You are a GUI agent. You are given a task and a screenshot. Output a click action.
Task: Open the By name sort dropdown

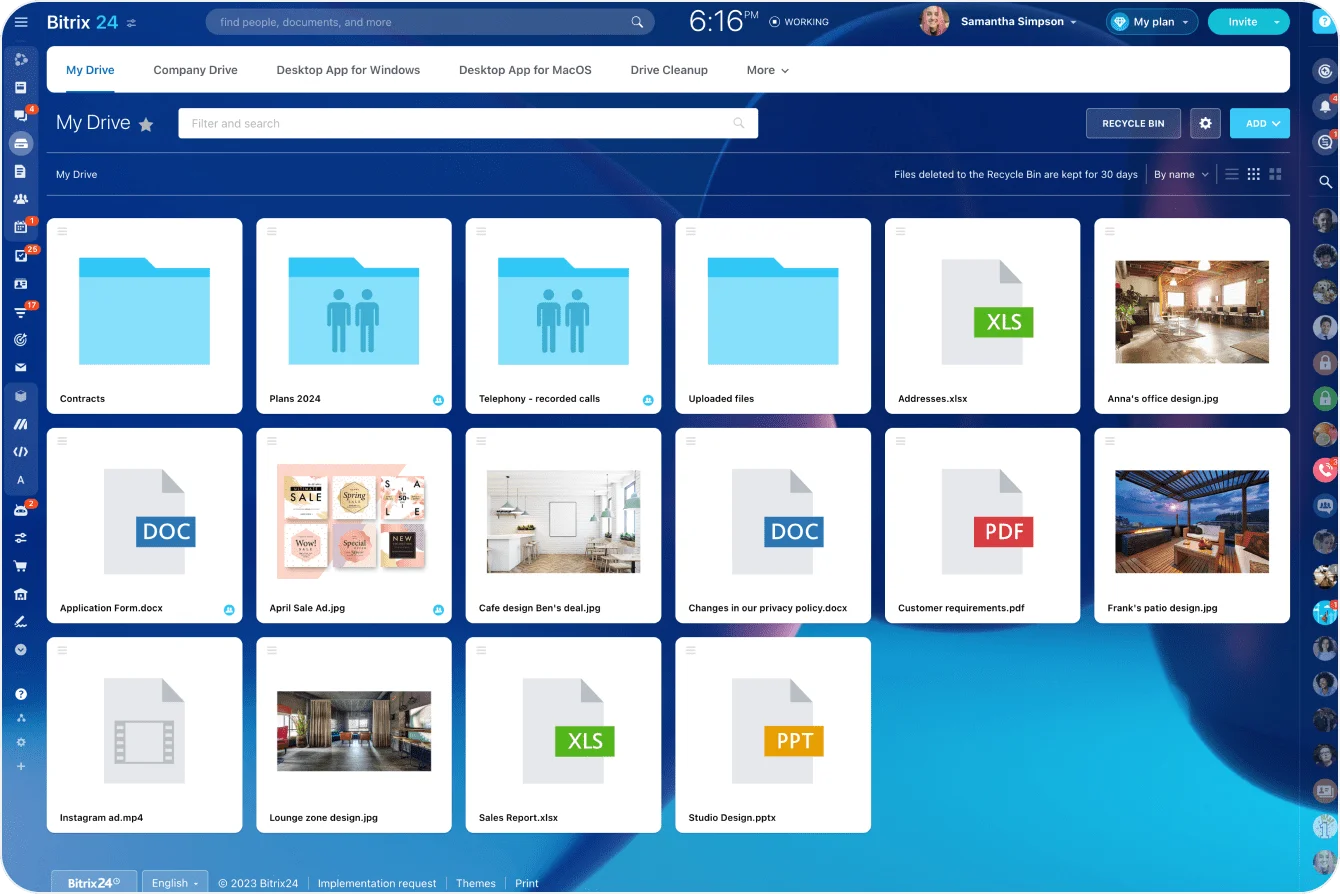coord(1181,174)
